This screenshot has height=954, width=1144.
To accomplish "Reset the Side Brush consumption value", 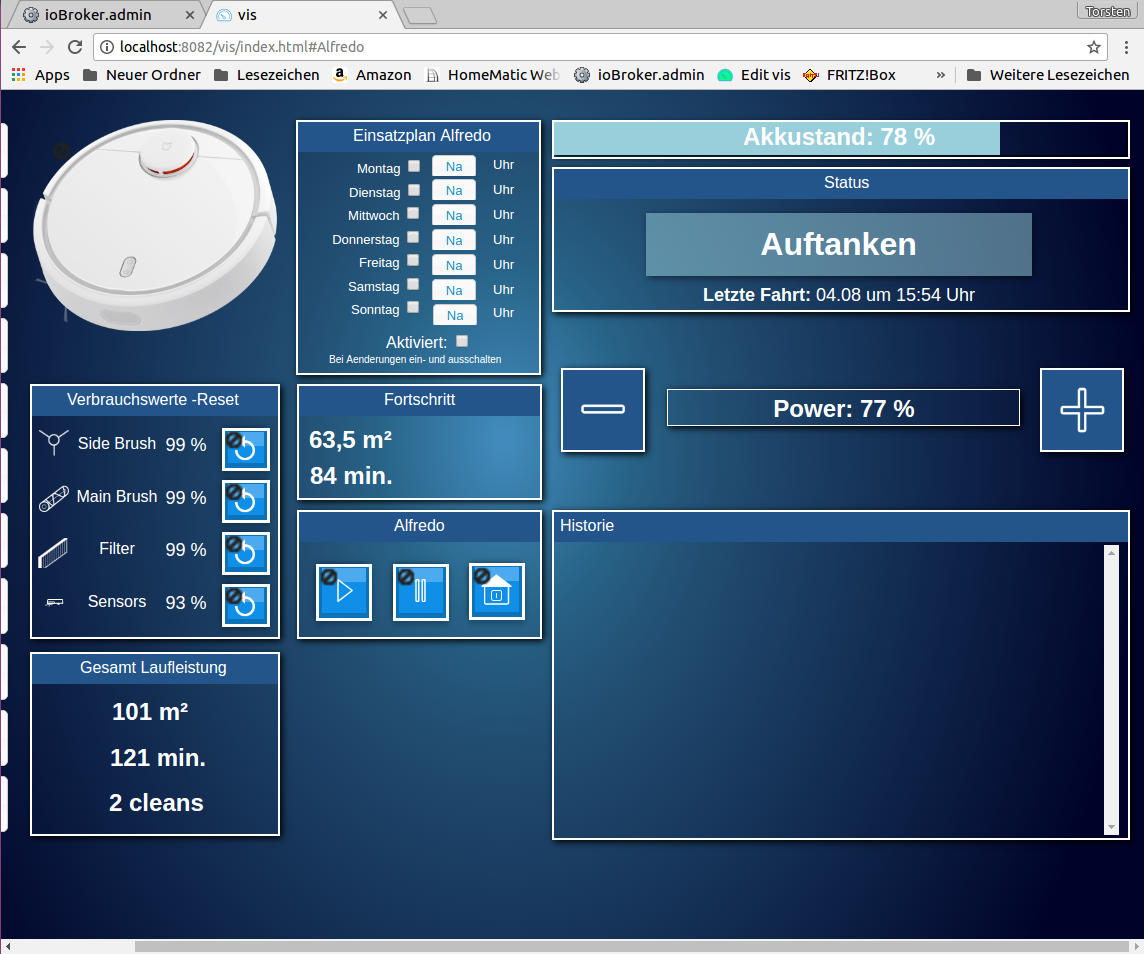I will pyautogui.click(x=246, y=450).
